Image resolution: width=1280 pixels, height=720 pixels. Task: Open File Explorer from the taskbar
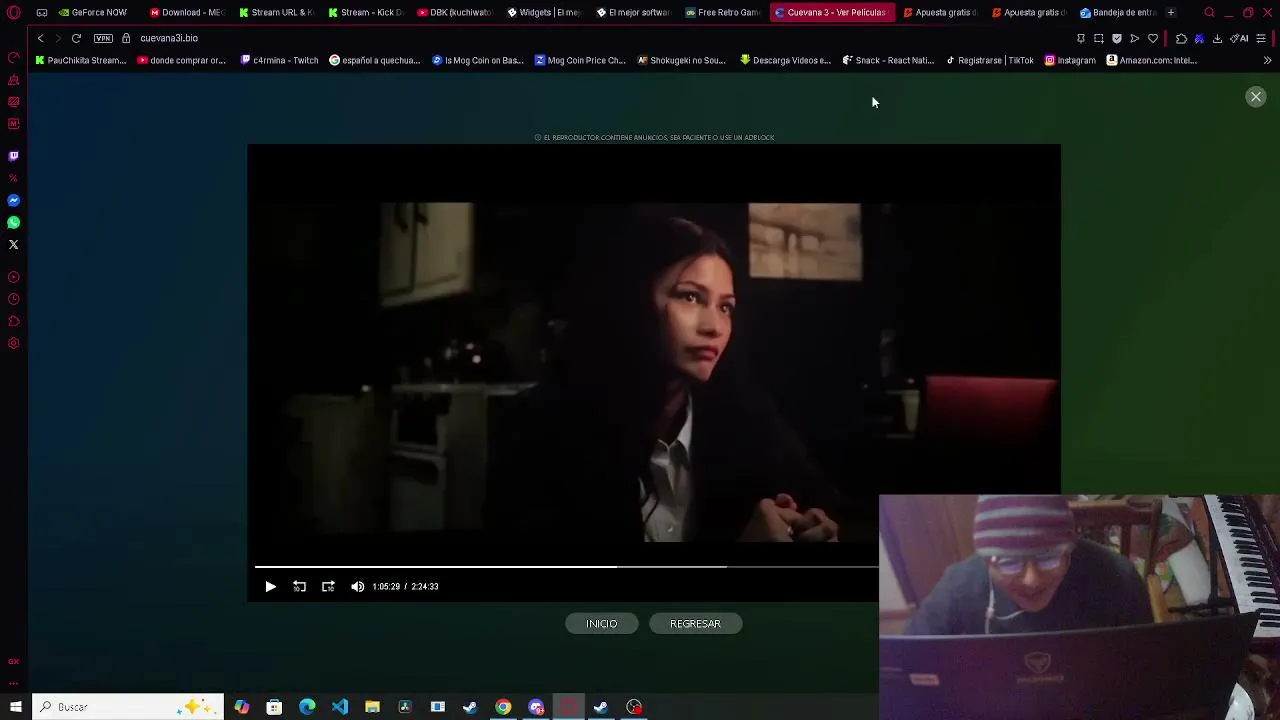[372, 707]
